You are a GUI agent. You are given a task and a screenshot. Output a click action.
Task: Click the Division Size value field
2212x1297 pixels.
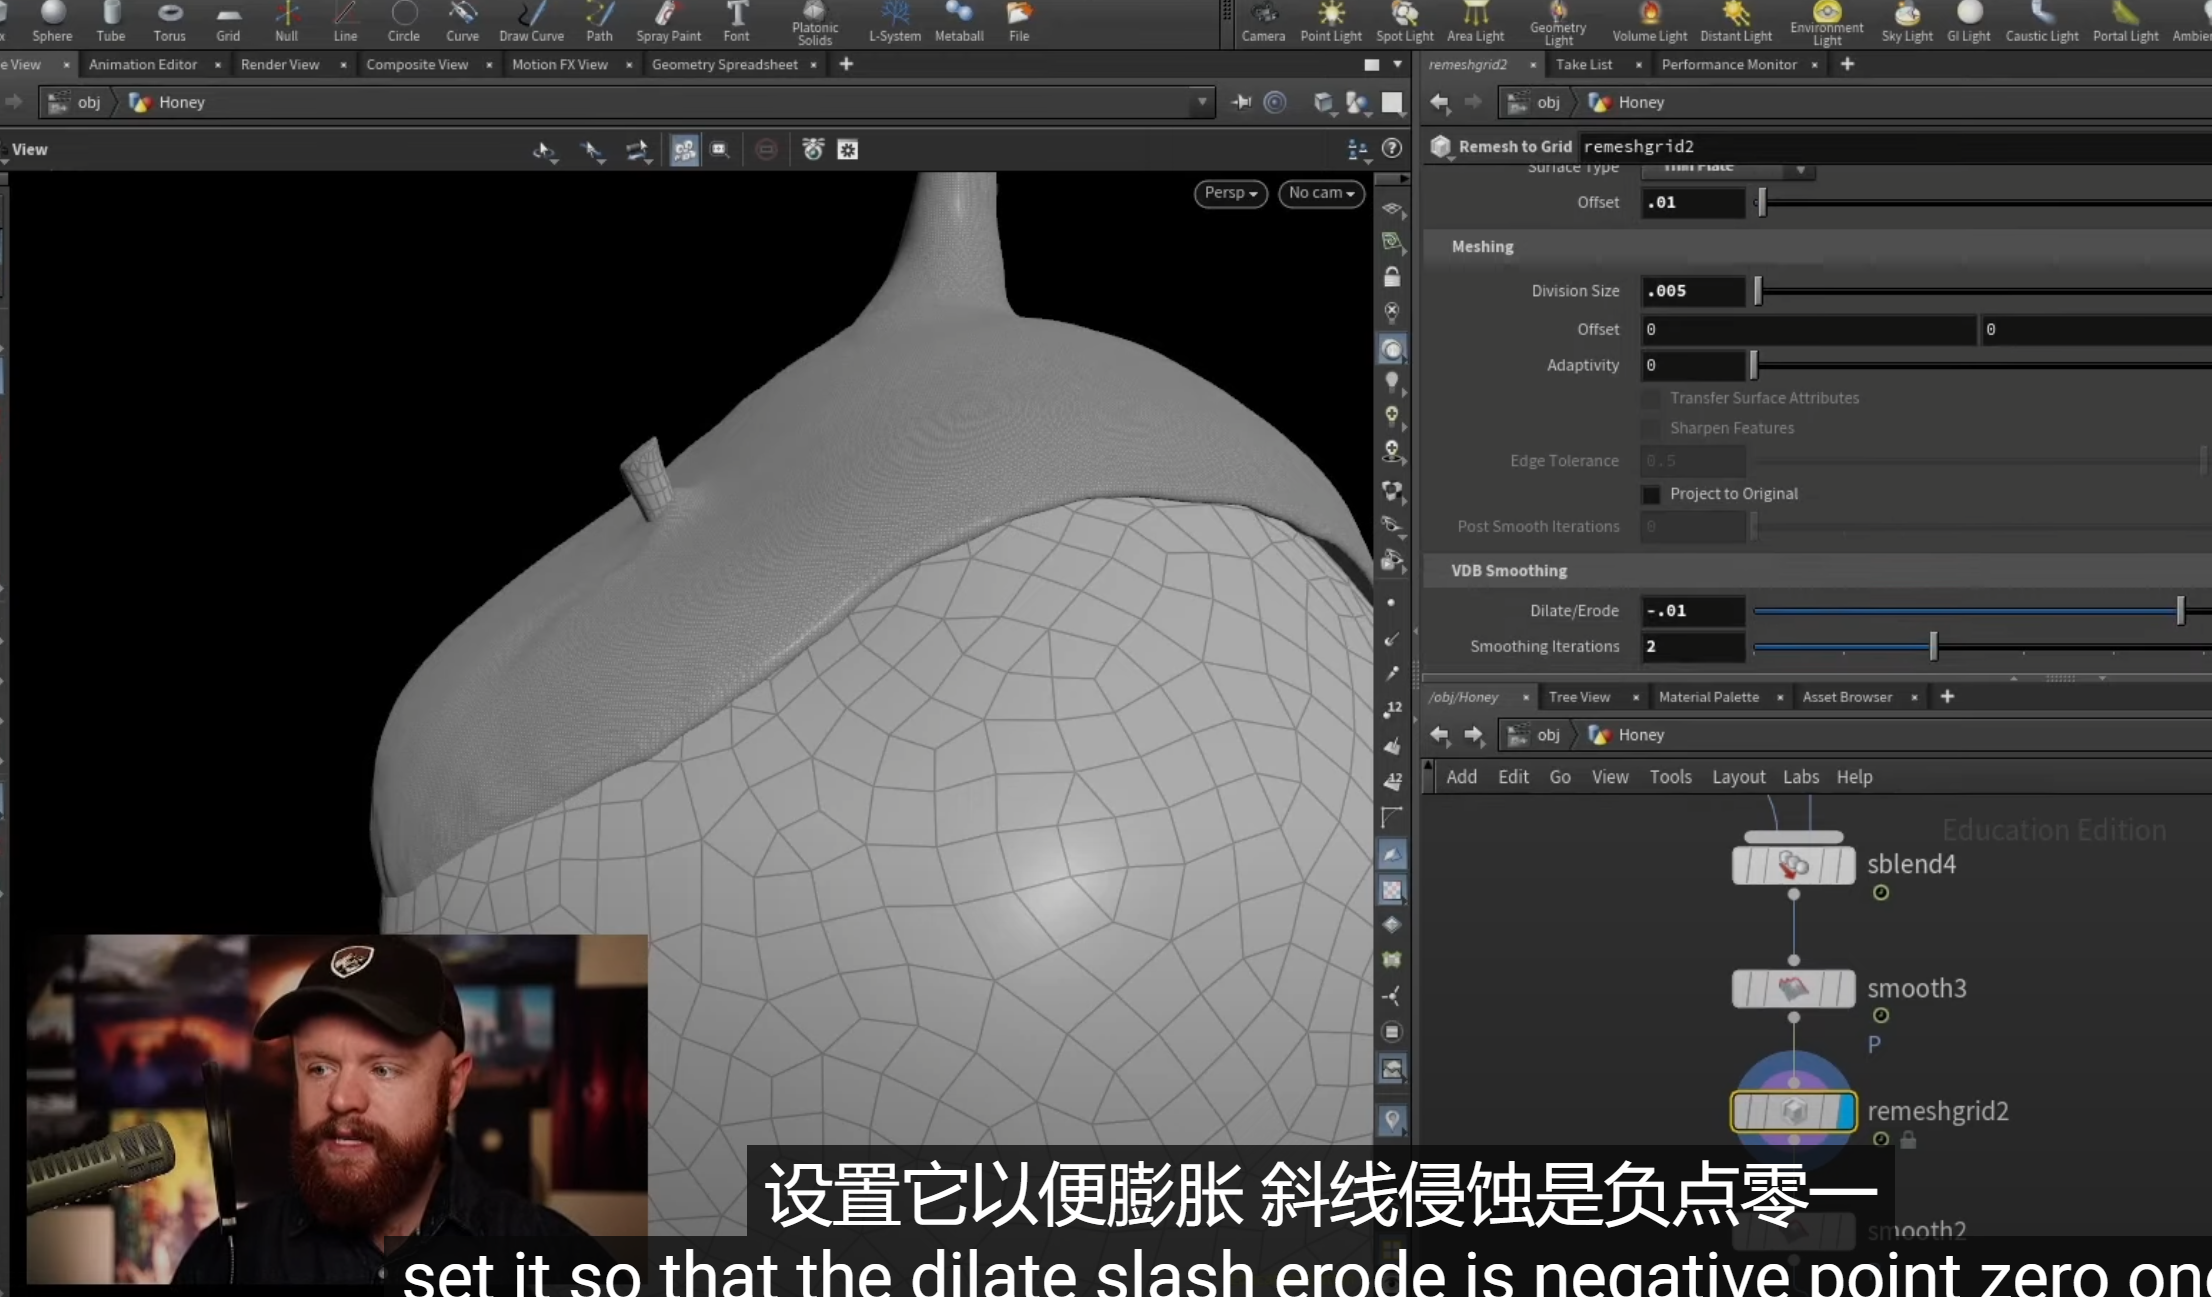pos(1693,291)
